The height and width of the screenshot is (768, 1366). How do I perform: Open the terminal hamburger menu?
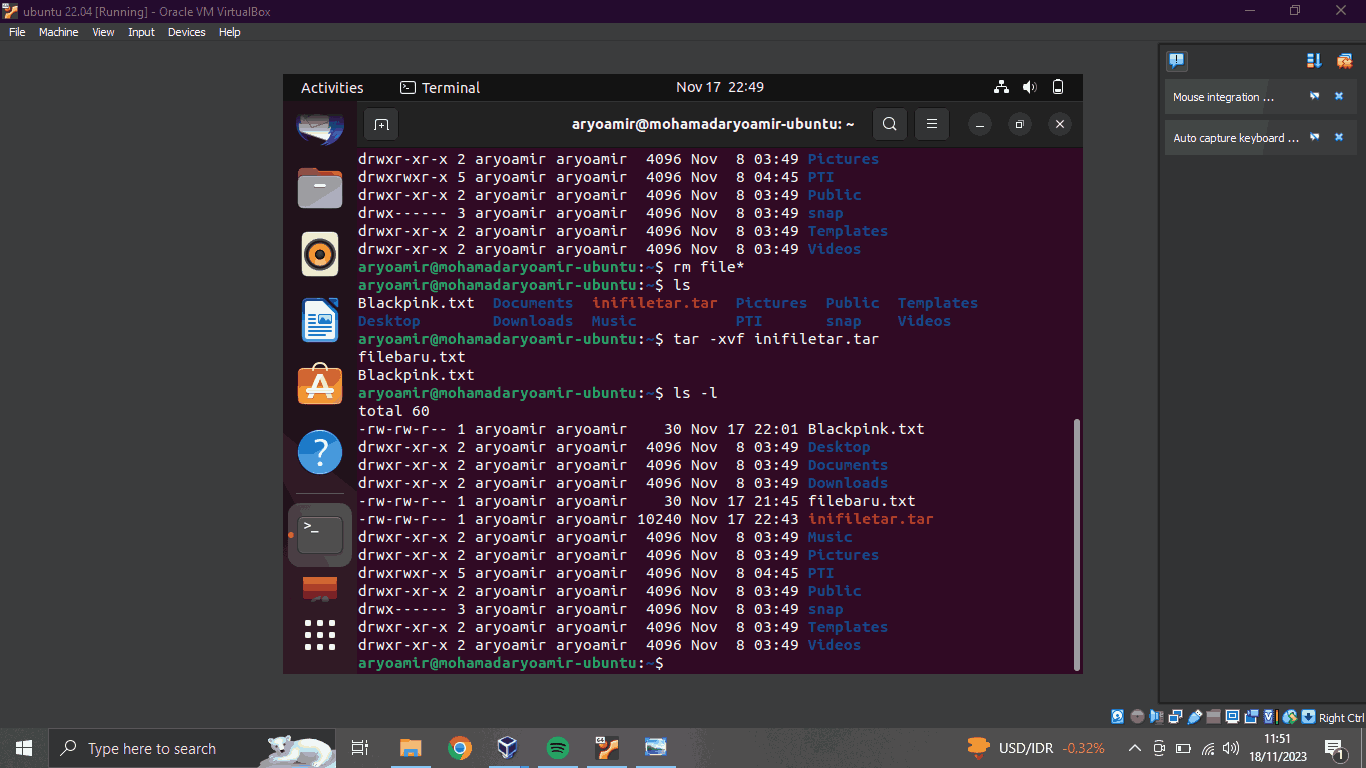931,125
